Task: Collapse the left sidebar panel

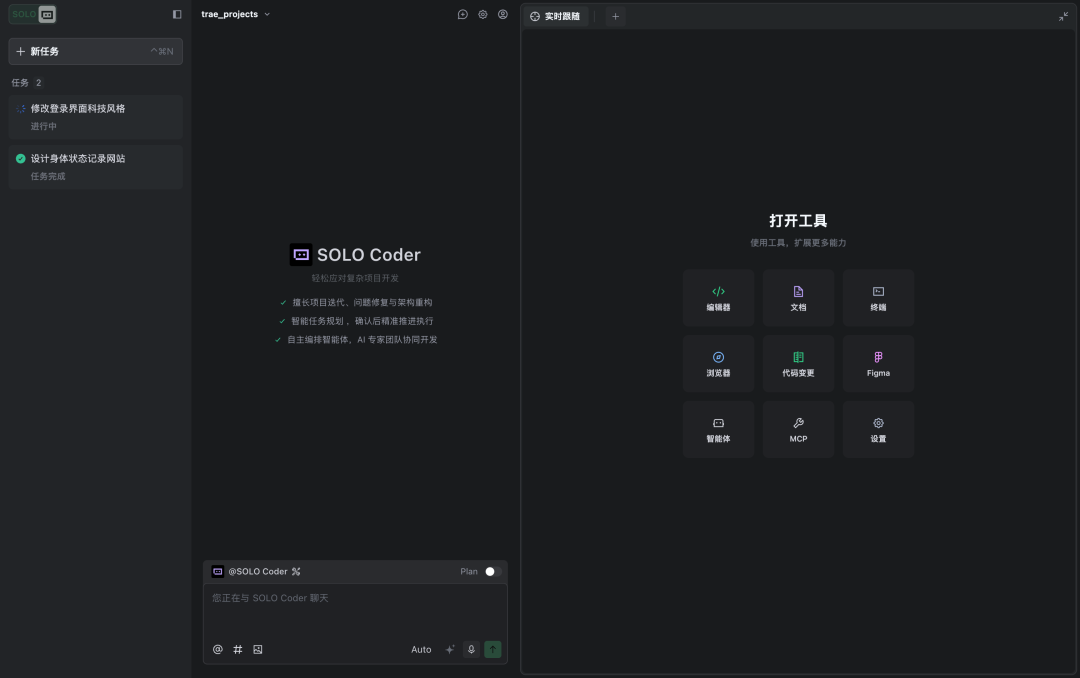Action: click(177, 14)
